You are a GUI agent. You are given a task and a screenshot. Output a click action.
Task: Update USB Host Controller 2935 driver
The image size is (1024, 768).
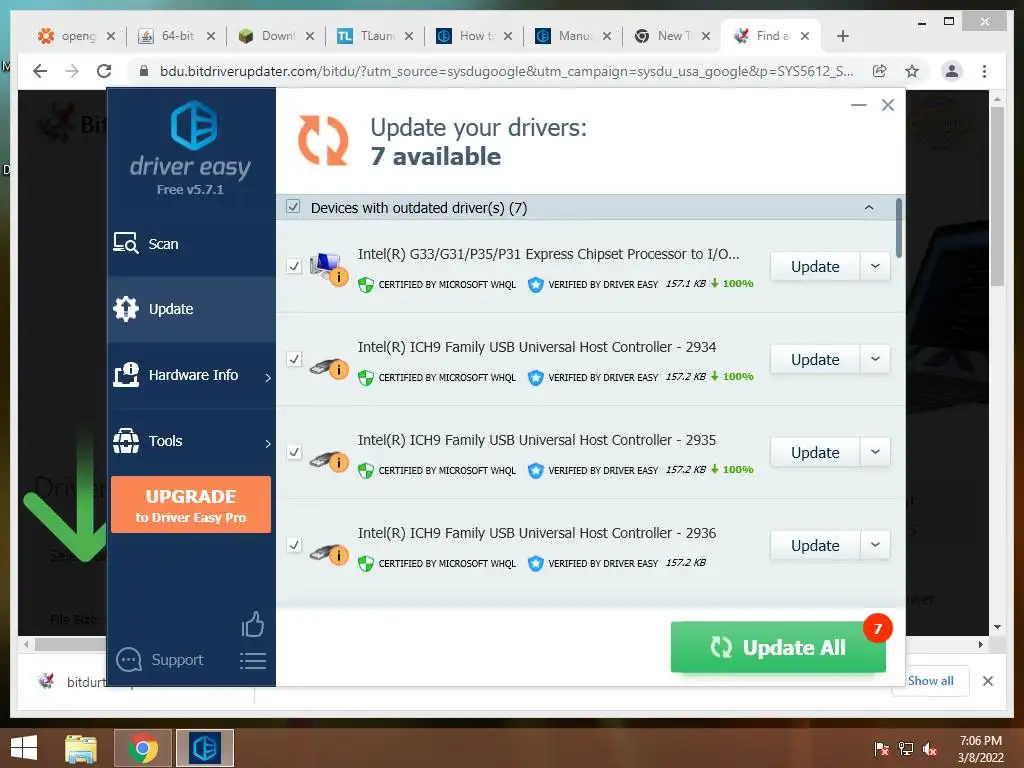[x=815, y=452]
